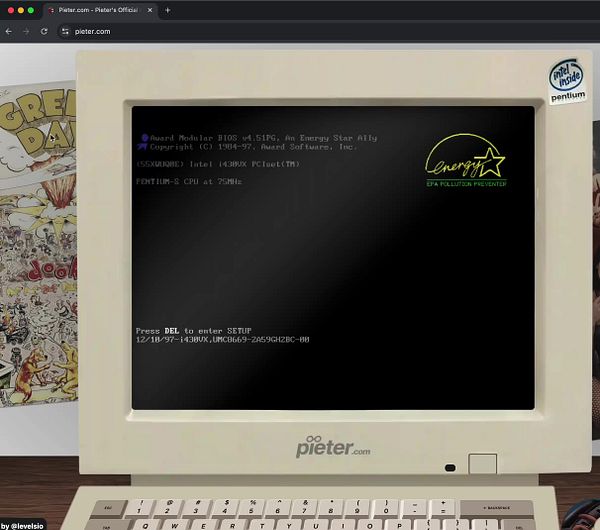Hit the 1 key on the keyboard
The width and height of the screenshot is (600, 530).
click(x=140, y=507)
